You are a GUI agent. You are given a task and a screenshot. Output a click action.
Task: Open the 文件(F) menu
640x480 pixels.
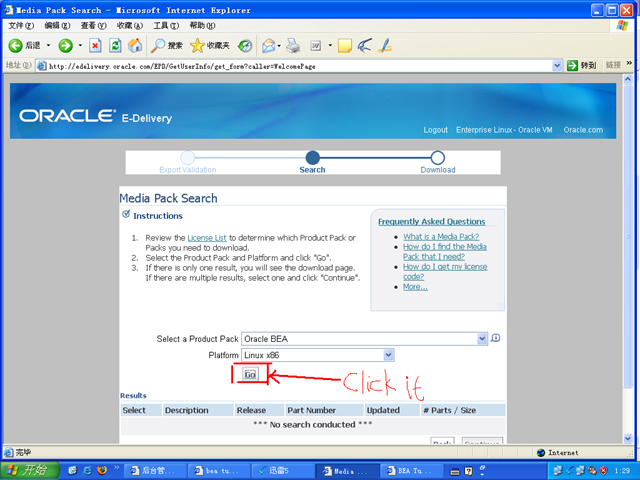(21, 26)
